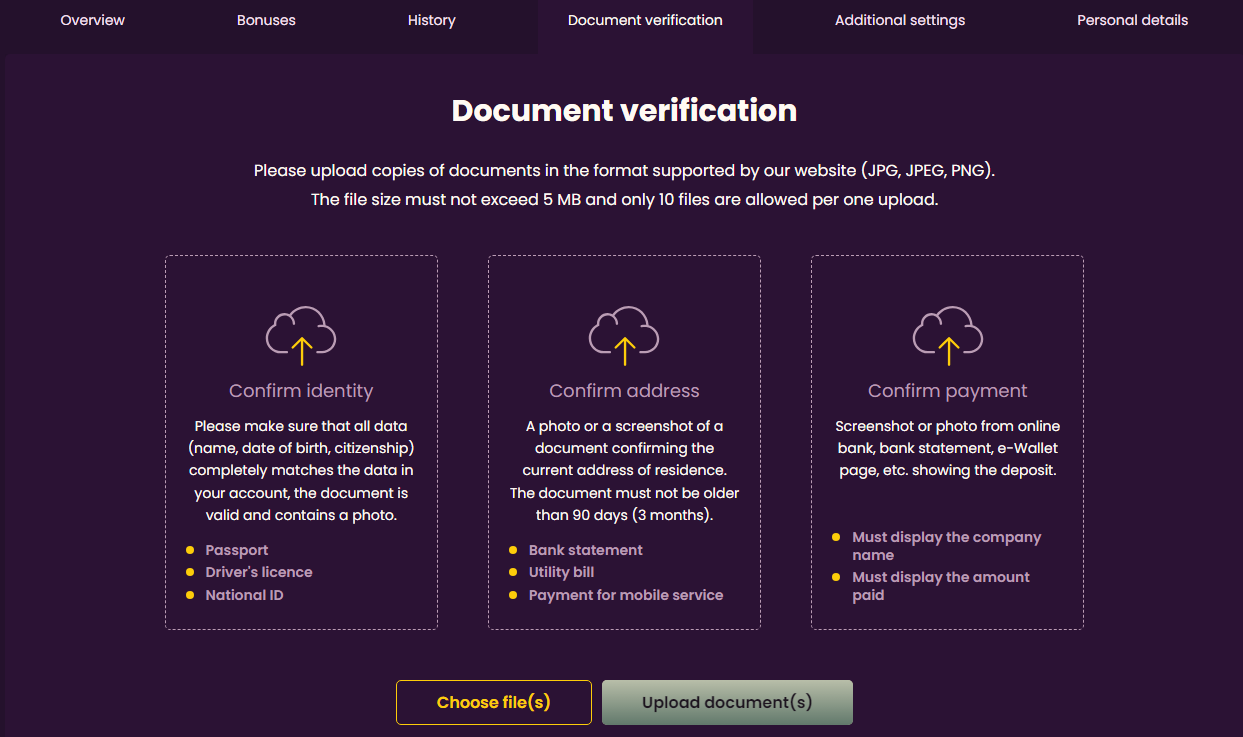Image resolution: width=1243 pixels, height=737 pixels.
Task: Click the Confirm payment upload panel
Action: click(x=947, y=441)
